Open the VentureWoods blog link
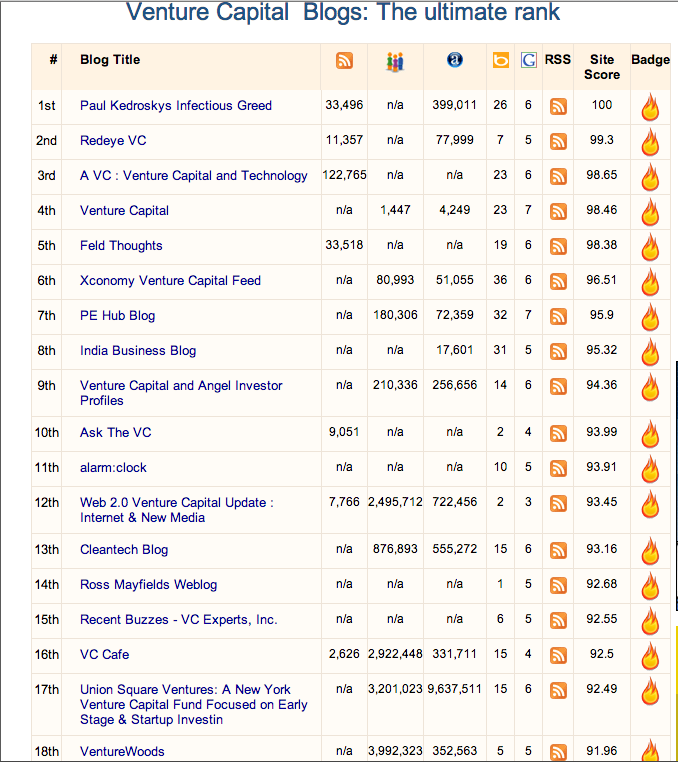The height and width of the screenshot is (762, 678). 122,751
